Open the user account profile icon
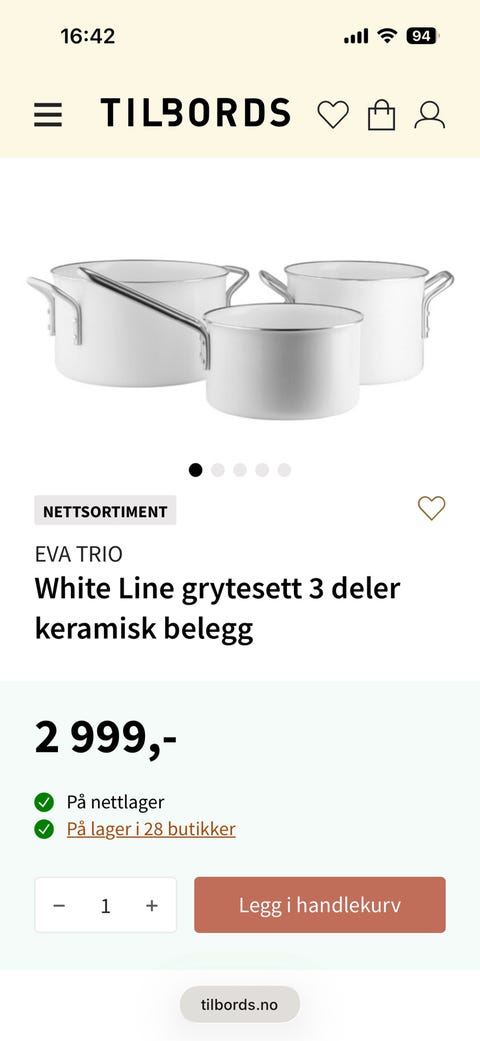 pos(430,115)
